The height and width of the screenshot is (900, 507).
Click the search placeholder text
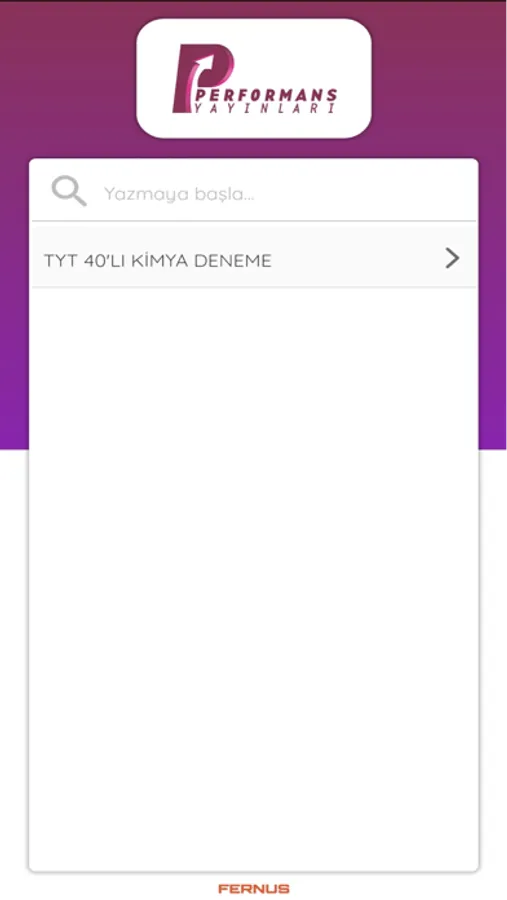[x=179, y=194]
